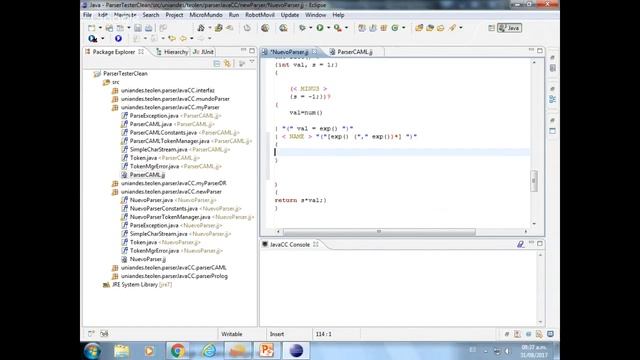Click the editor vertical scrollbar thumb

(x=534, y=180)
